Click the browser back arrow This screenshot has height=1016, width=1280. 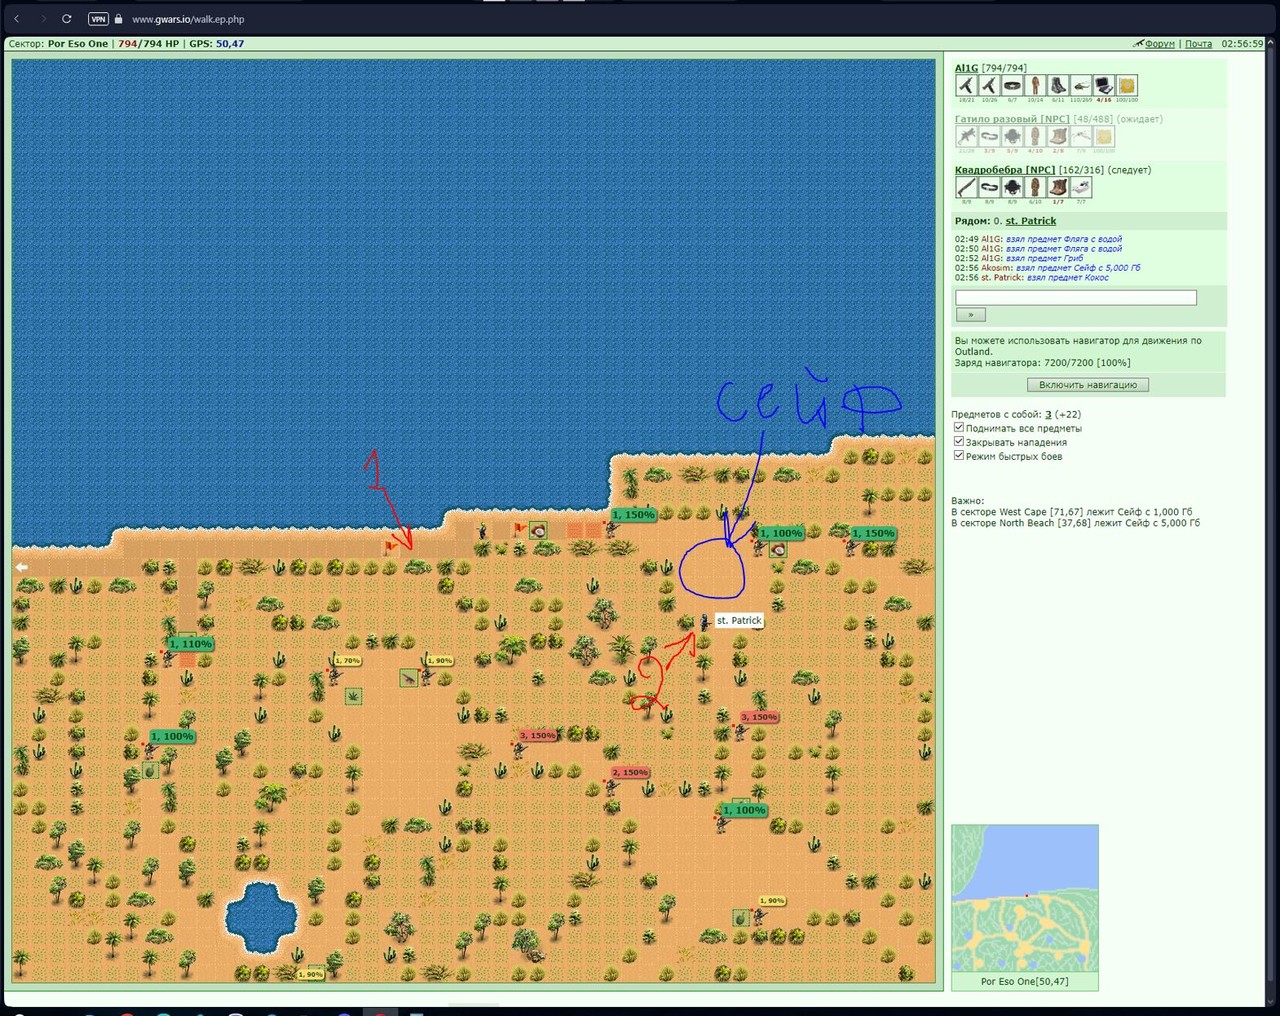coord(17,19)
